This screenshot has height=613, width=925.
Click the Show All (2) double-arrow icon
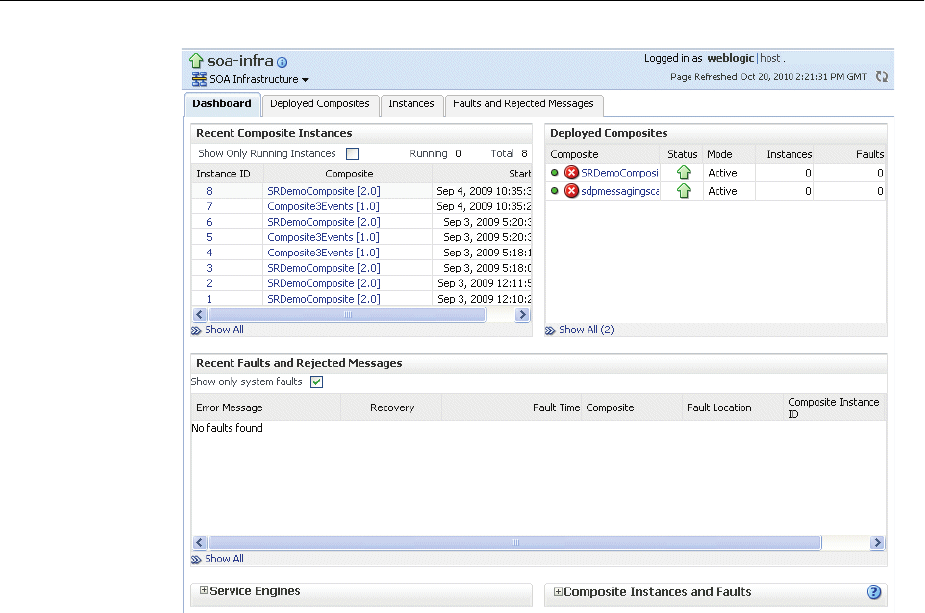(x=550, y=330)
